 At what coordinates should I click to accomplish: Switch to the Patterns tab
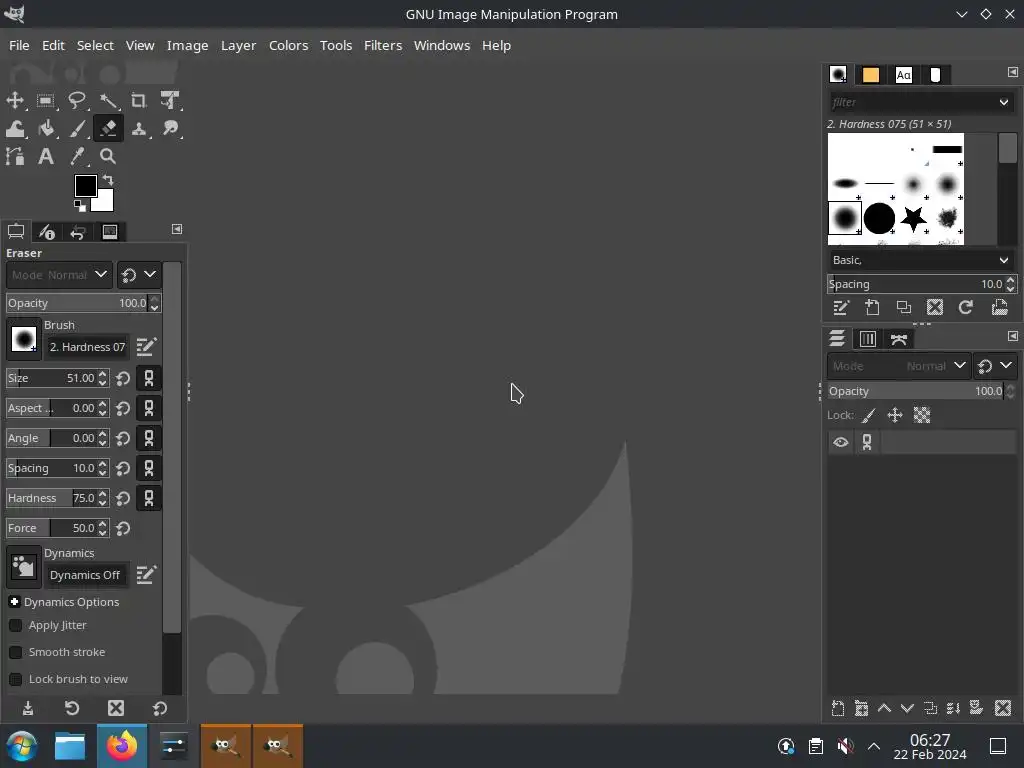pos(871,75)
